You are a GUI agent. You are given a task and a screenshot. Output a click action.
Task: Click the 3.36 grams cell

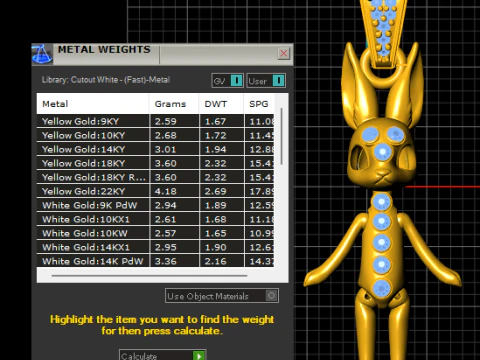click(x=174, y=261)
